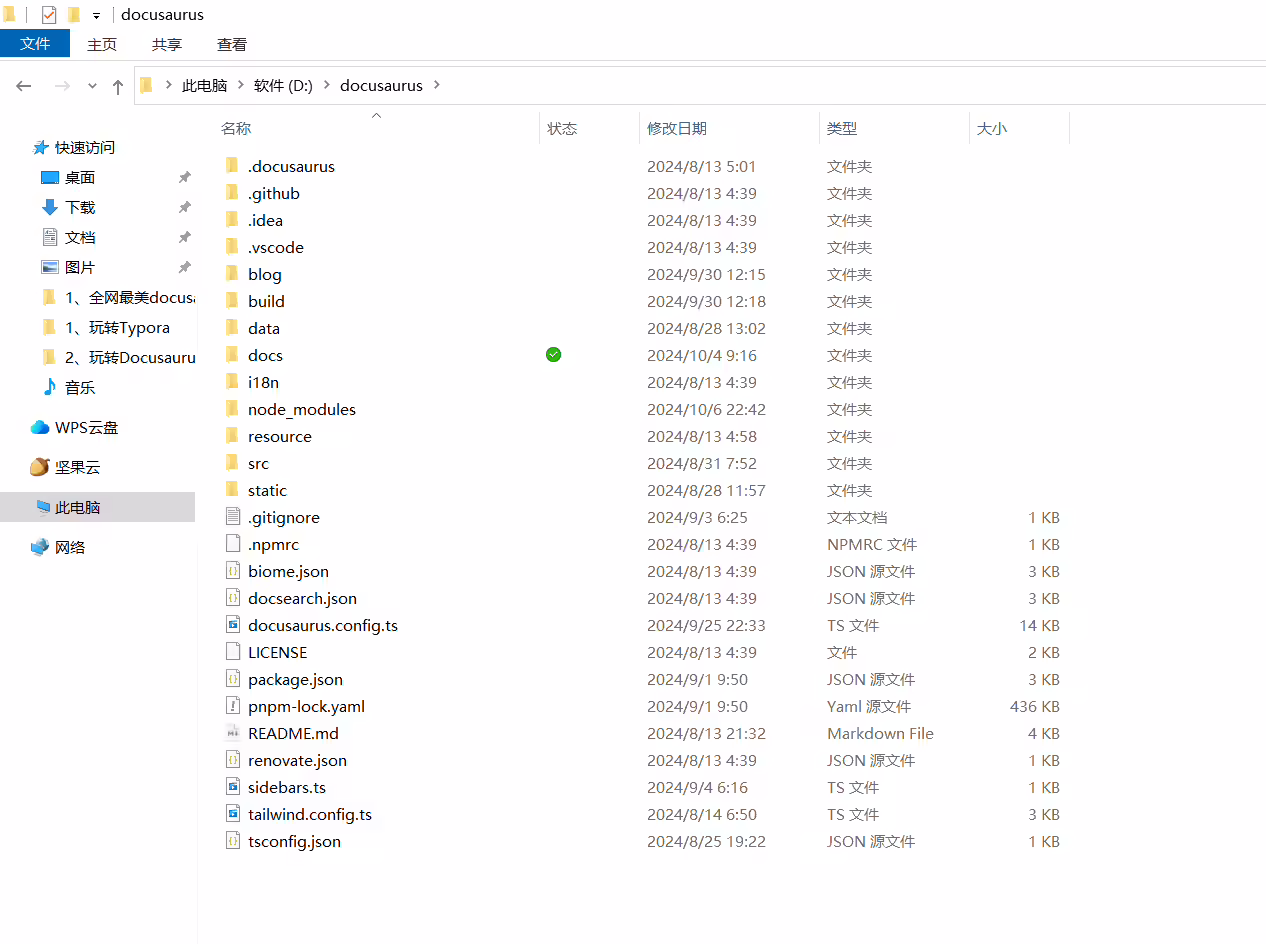Select 快速访问 in the navigation pane

pyautogui.click(x=85, y=147)
